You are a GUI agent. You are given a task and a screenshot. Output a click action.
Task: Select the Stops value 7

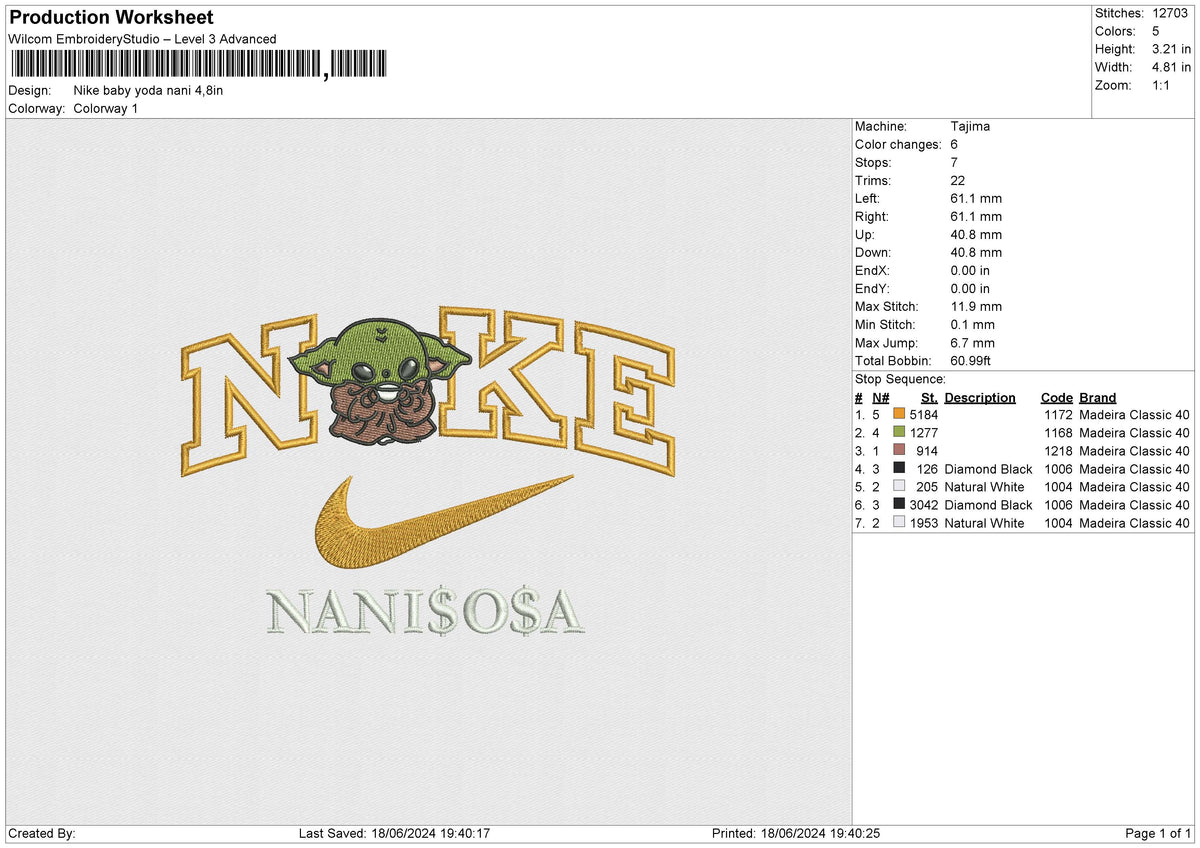[x=954, y=163]
